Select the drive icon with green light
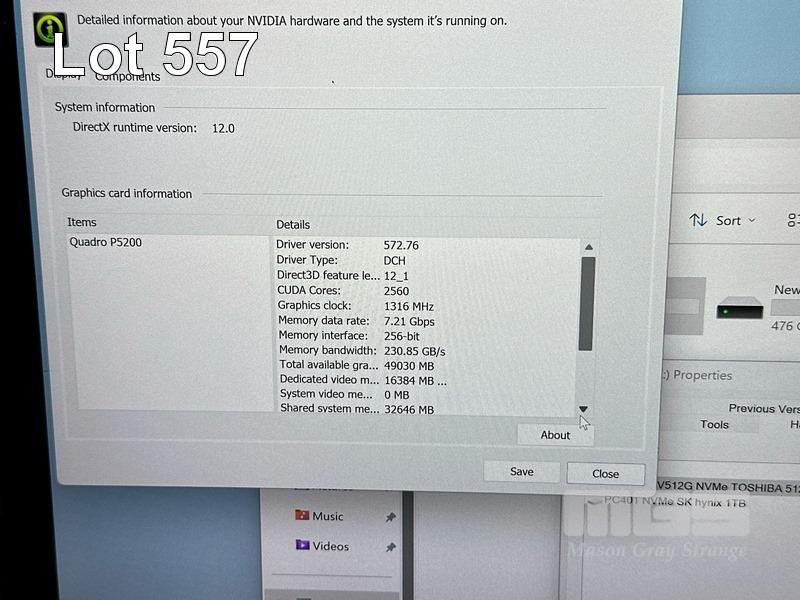This screenshot has width=800, height=600. pos(740,309)
